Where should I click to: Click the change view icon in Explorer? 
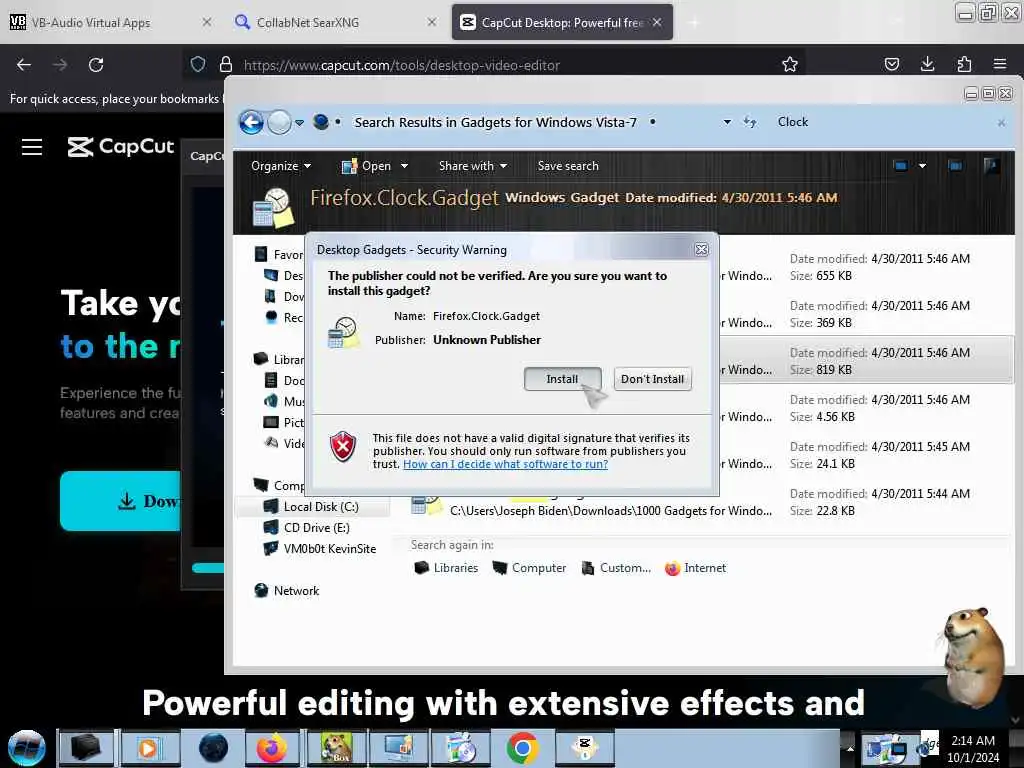[x=900, y=166]
